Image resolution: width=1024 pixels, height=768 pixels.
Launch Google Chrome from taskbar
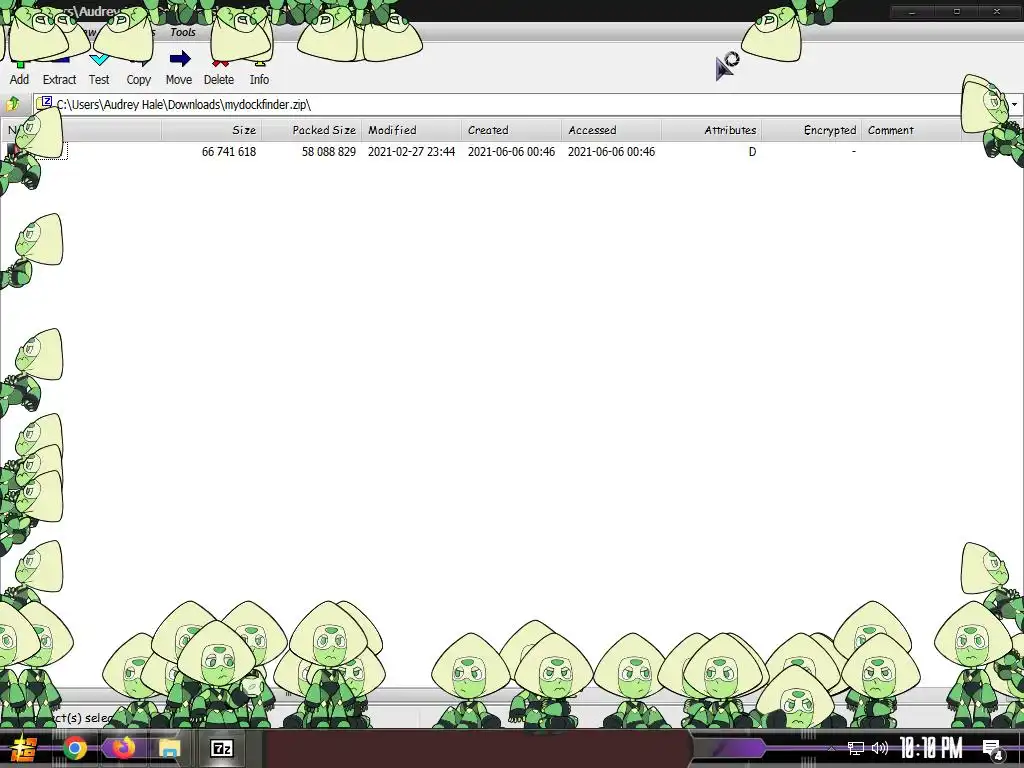click(75, 748)
